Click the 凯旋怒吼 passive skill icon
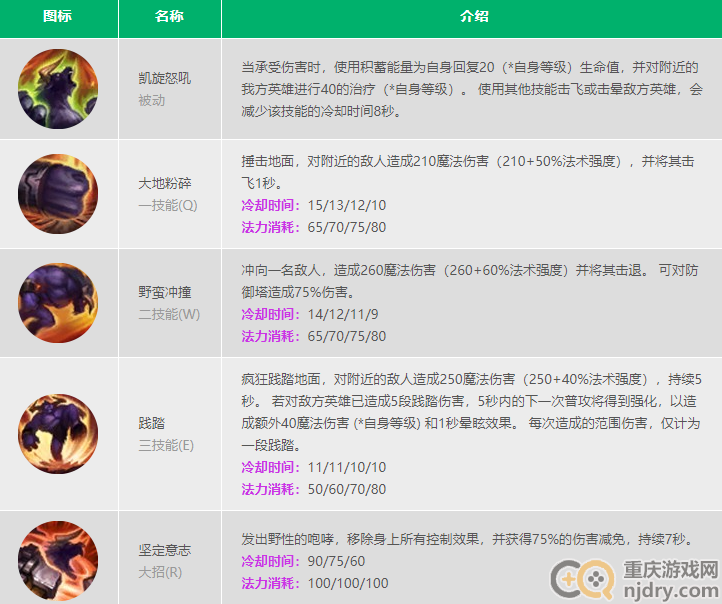This screenshot has height=604, width=722. click(x=58, y=89)
